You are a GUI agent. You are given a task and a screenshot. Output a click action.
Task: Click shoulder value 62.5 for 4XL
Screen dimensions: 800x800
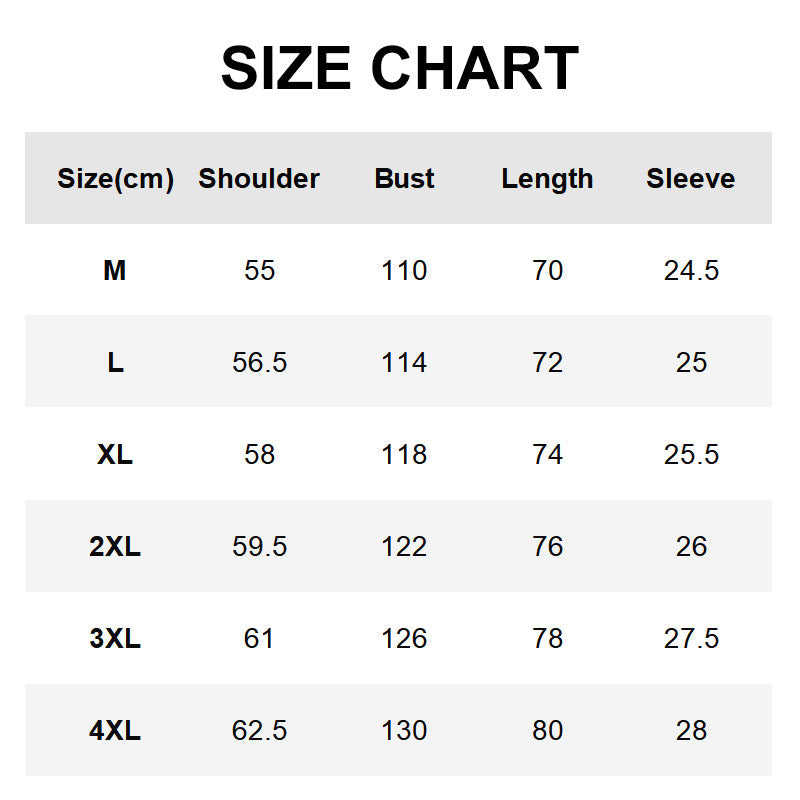260,731
